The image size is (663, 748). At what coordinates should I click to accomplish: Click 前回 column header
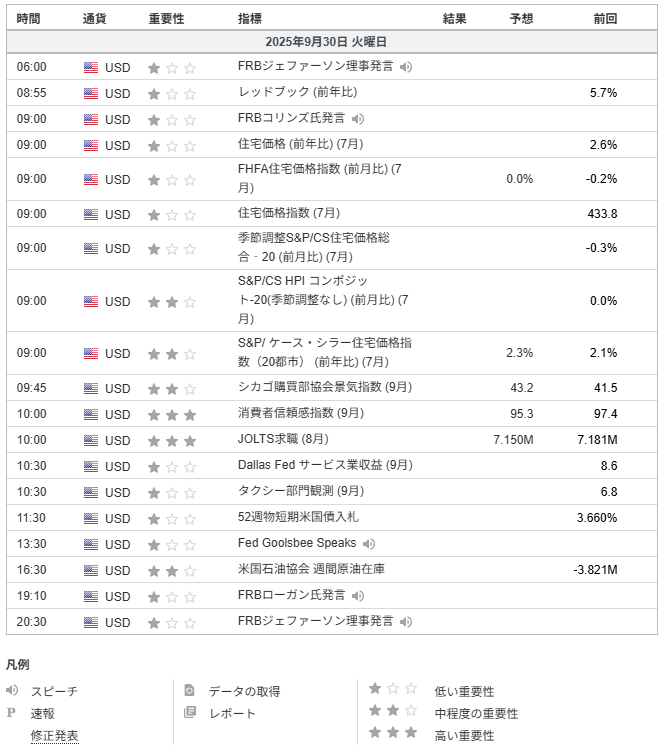[604, 18]
